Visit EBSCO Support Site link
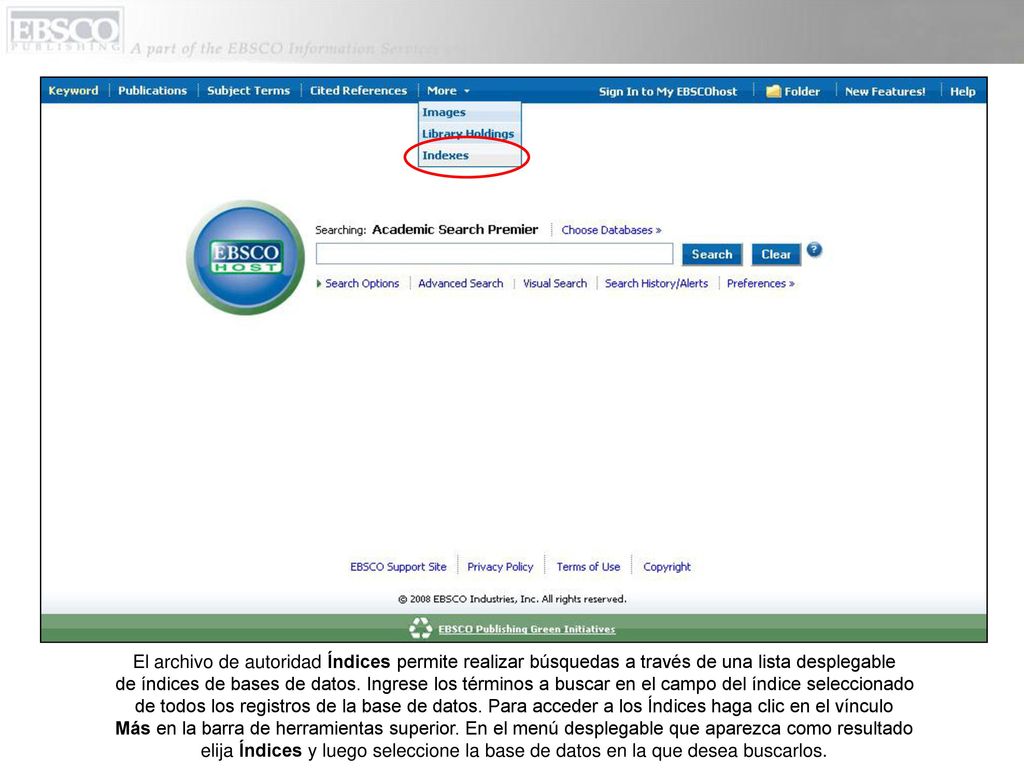Viewport: 1024px width, 768px height. click(398, 567)
